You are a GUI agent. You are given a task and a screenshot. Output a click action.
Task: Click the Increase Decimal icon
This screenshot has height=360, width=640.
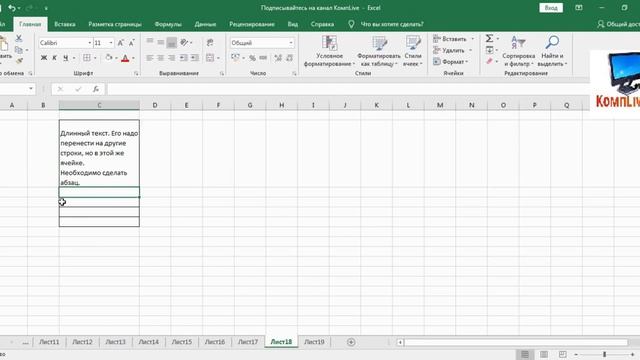(278, 58)
